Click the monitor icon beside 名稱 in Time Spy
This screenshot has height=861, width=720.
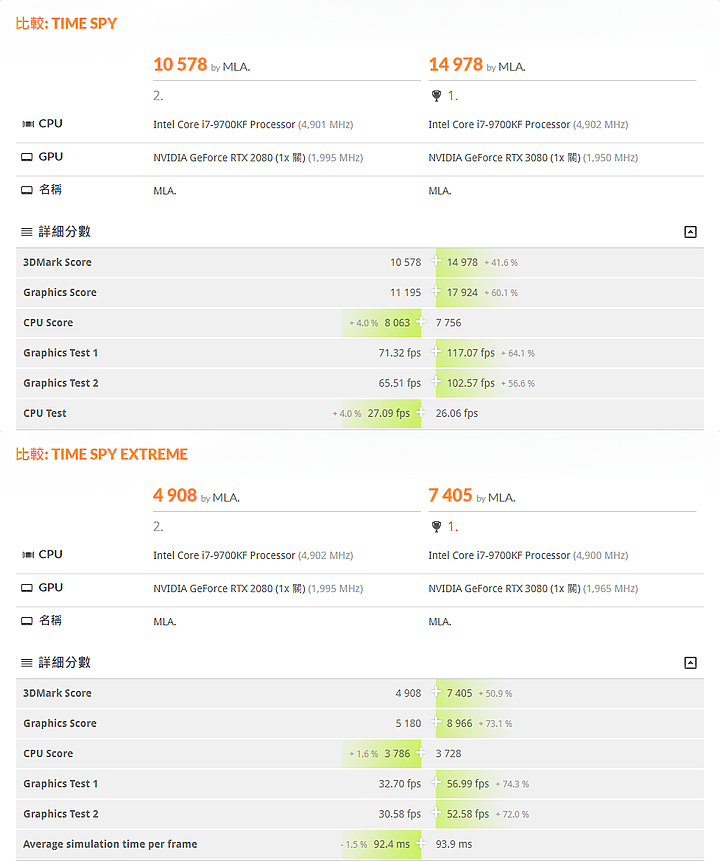click(x=27, y=190)
